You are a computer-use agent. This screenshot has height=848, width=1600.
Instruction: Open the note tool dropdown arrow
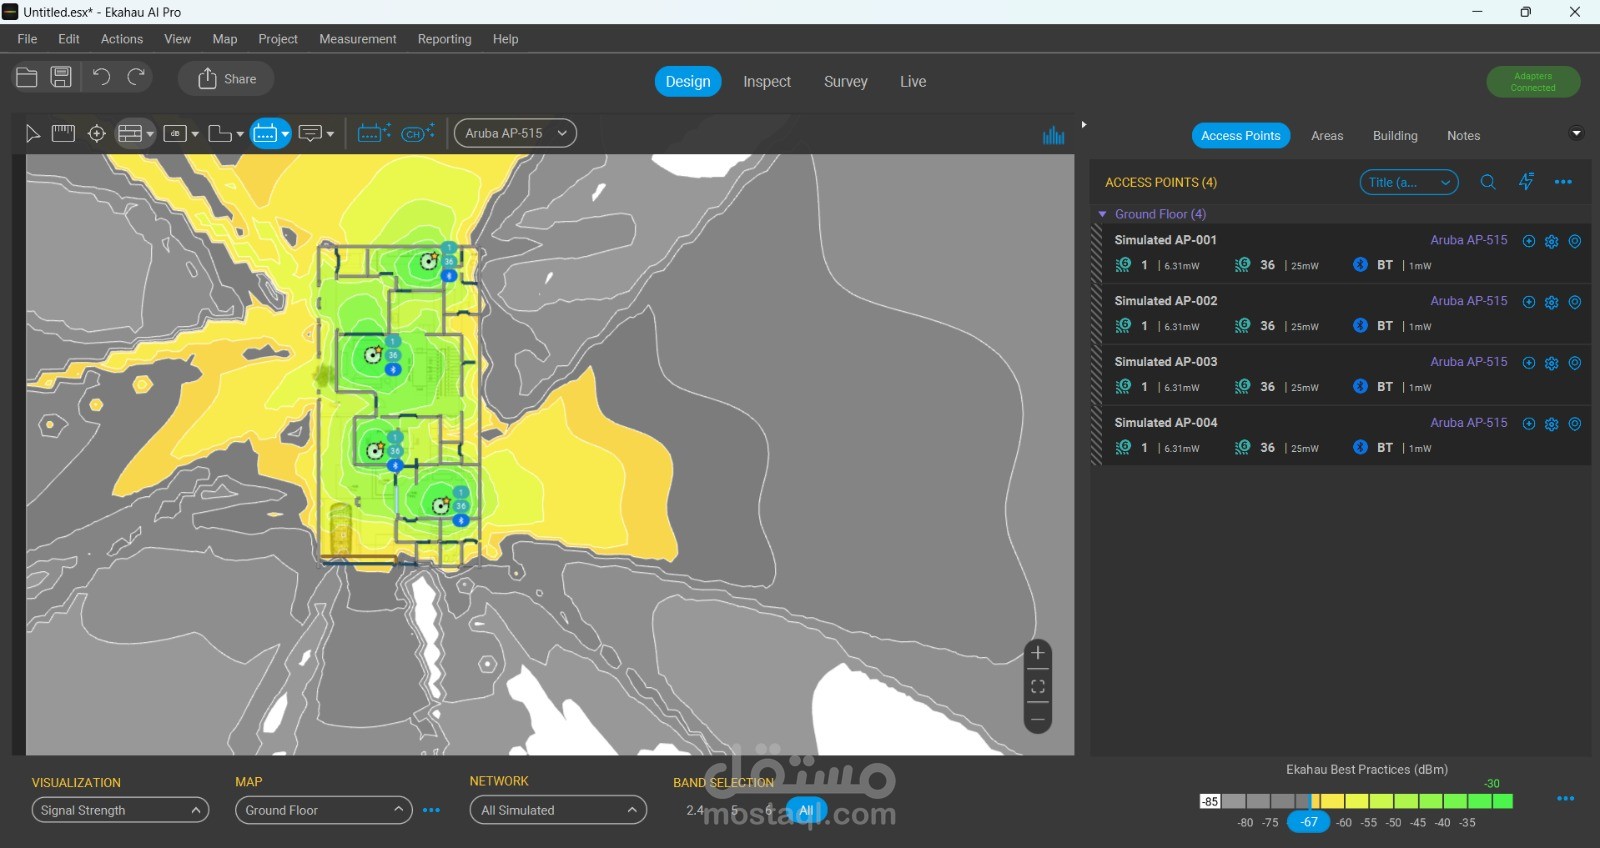click(x=330, y=134)
